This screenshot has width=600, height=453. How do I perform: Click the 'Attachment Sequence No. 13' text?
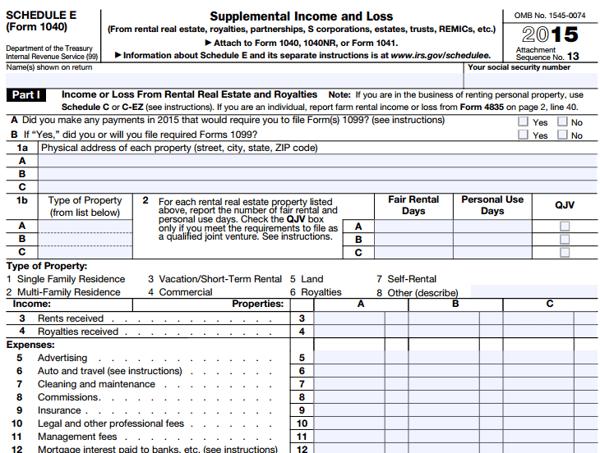[547, 54]
